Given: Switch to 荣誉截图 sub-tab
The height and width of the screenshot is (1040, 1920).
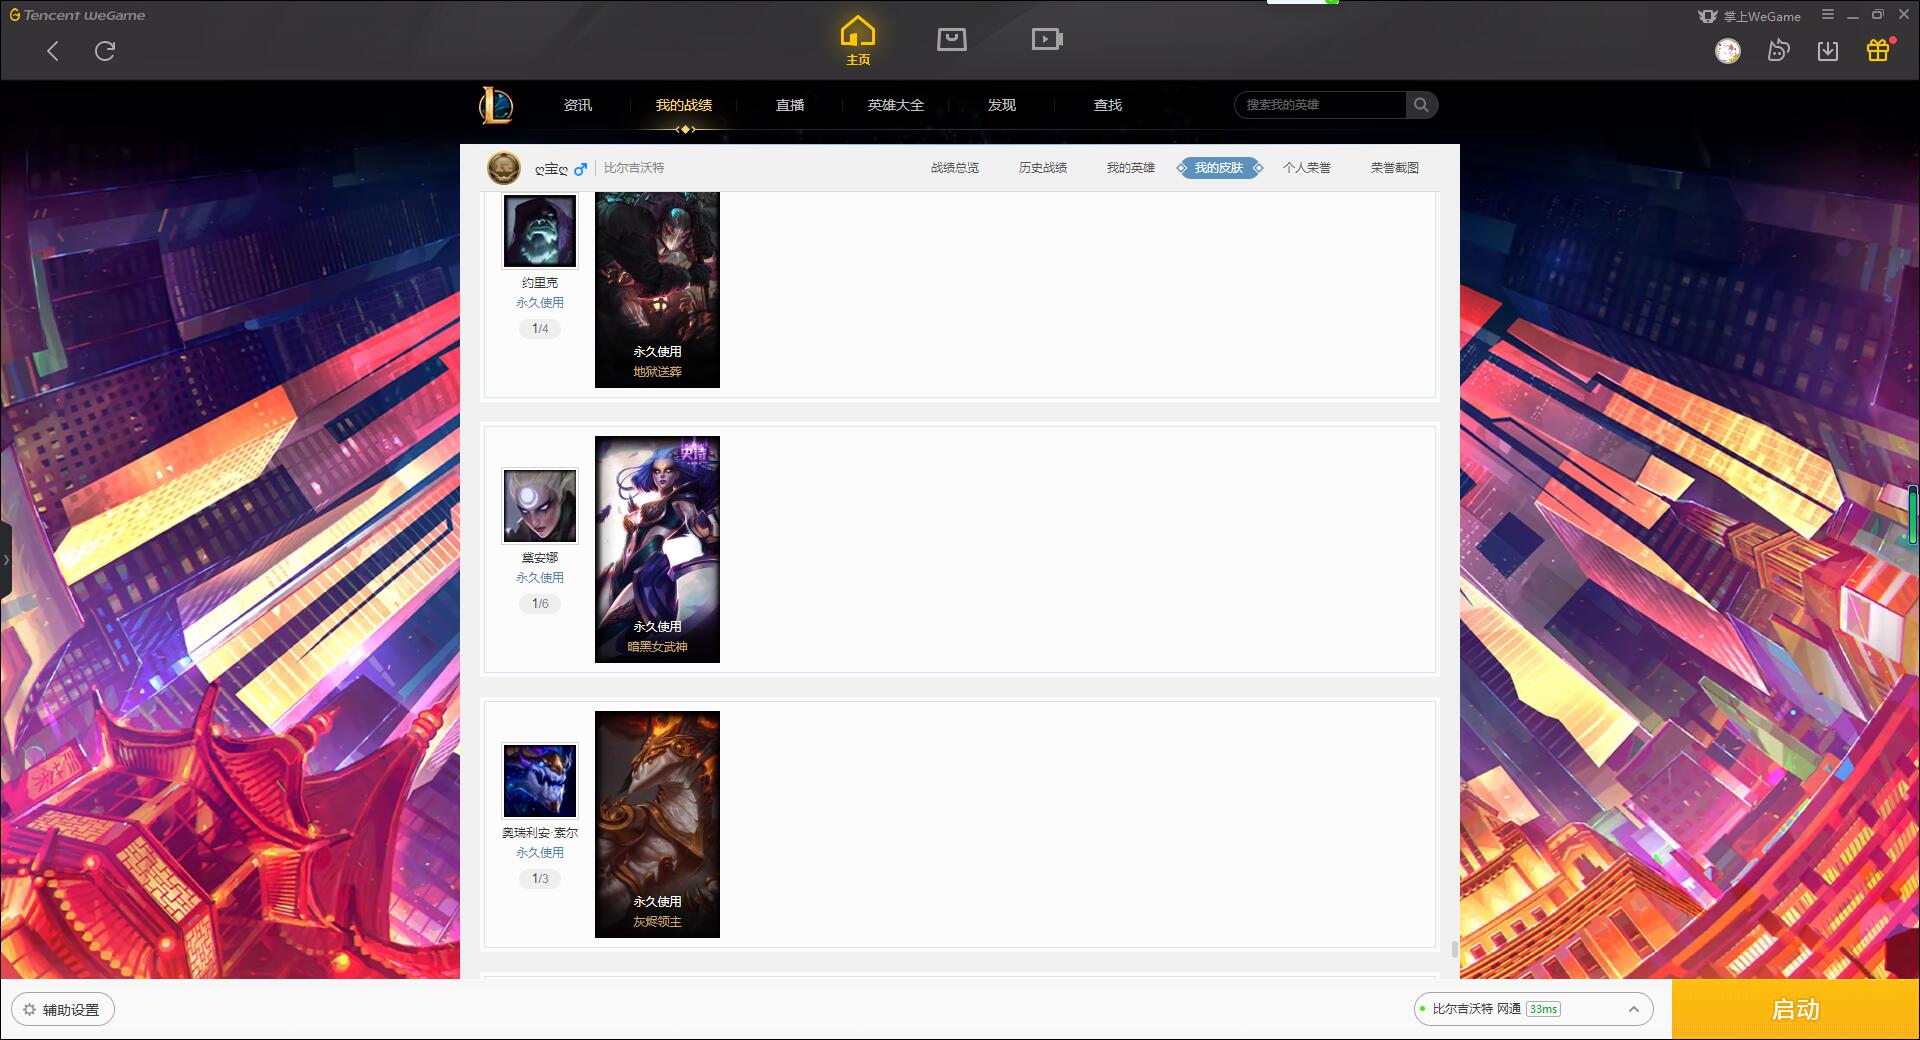Looking at the screenshot, I should tap(1395, 168).
